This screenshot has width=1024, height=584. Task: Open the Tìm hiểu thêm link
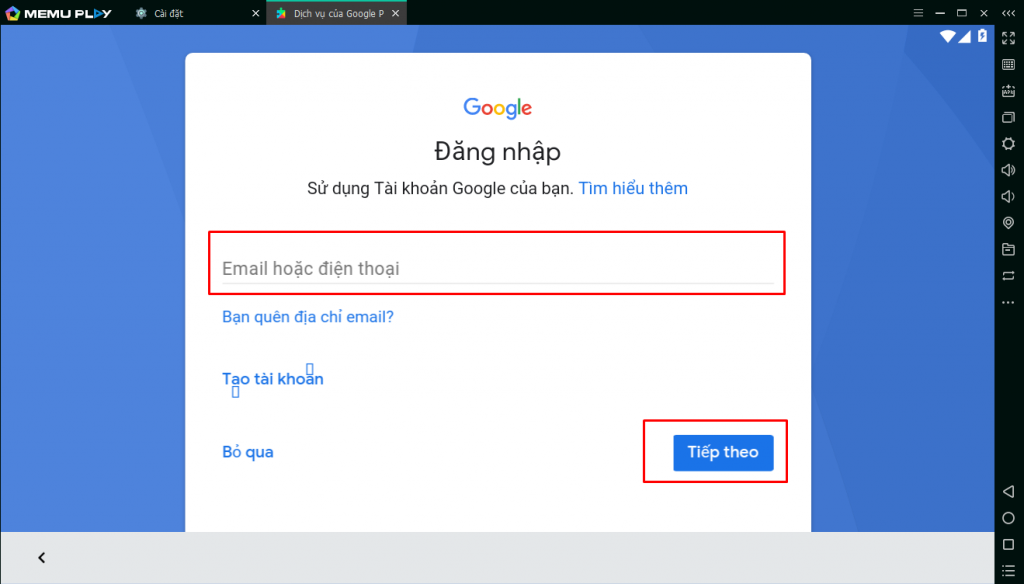pos(633,188)
